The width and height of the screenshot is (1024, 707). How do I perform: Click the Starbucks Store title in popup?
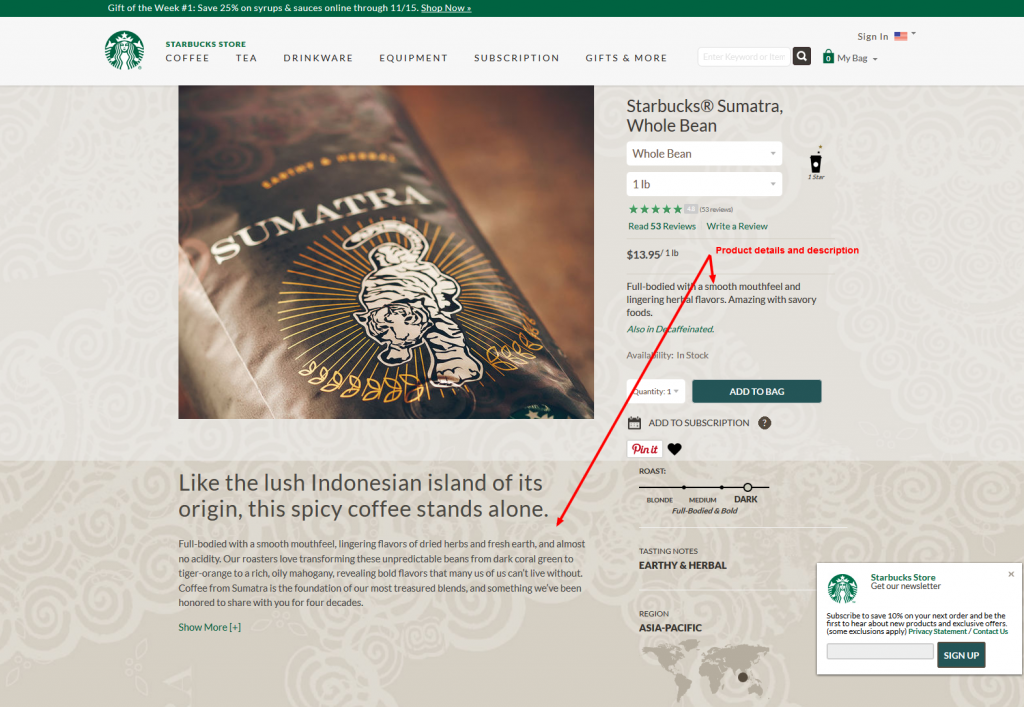click(x=903, y=577)
